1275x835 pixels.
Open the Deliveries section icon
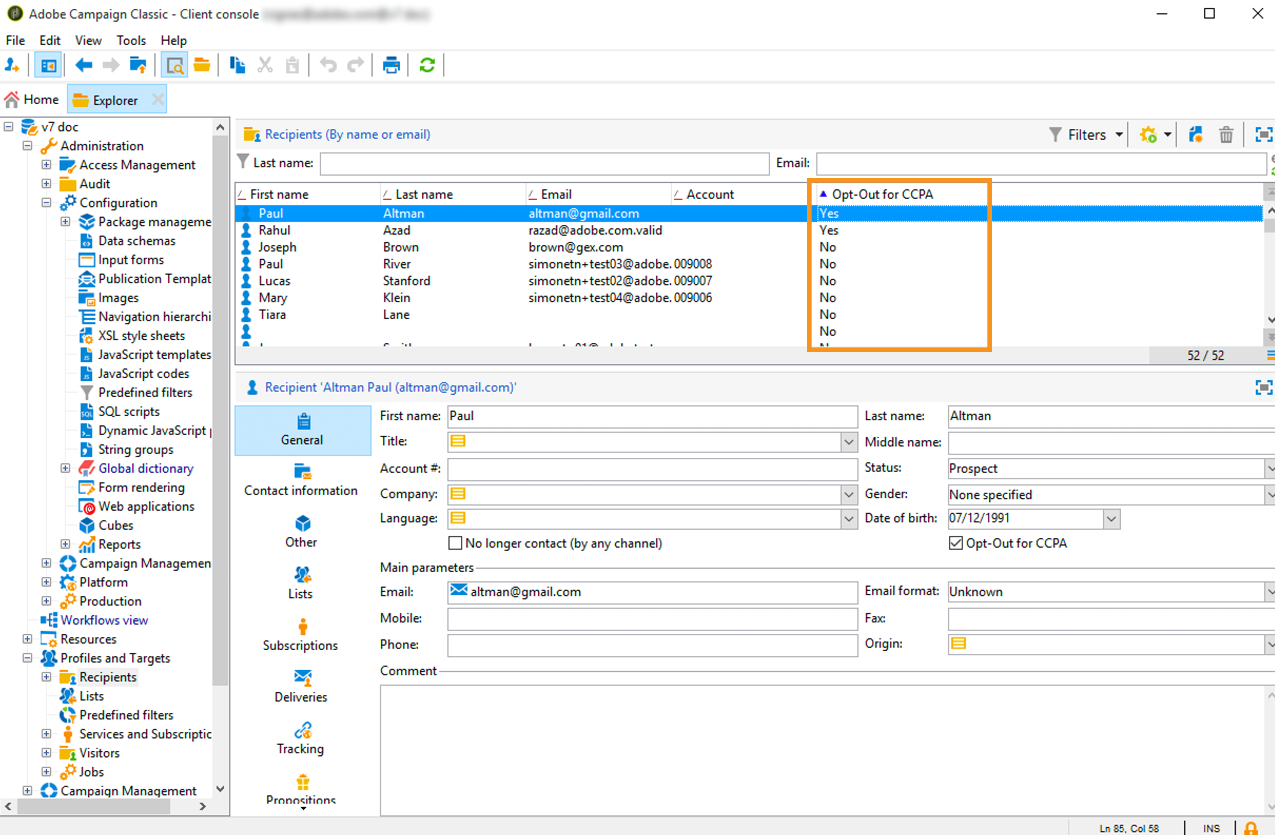coord(302,679)
